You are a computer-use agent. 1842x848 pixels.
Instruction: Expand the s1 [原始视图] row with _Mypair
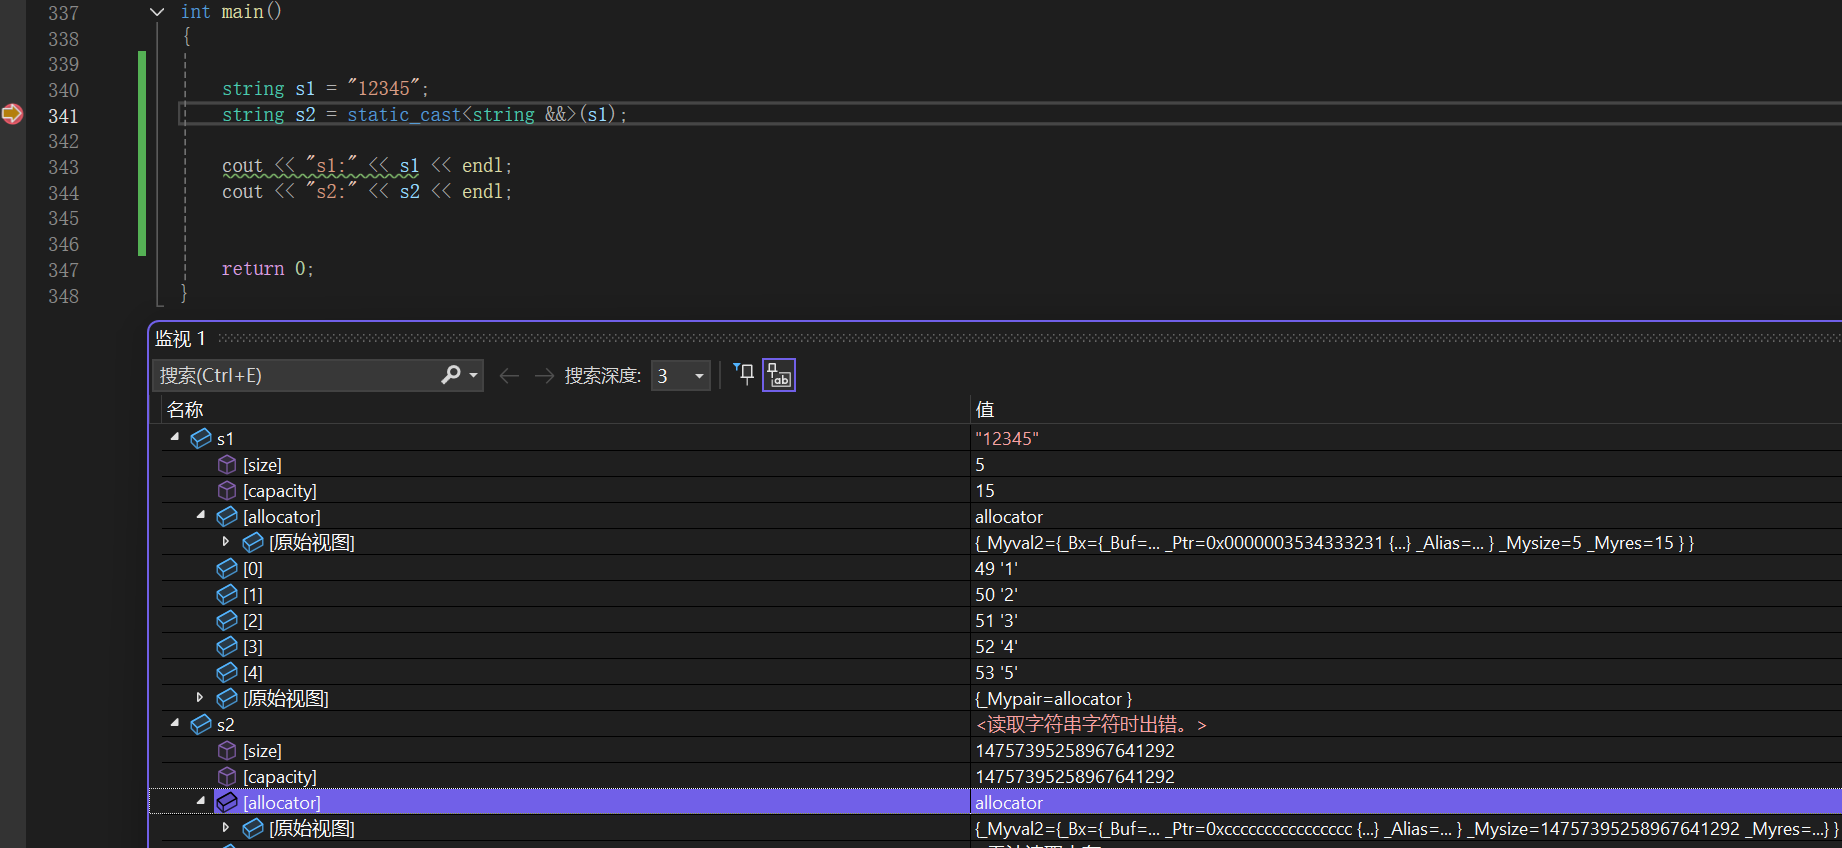pyautogui.click(x=200, y=697)
